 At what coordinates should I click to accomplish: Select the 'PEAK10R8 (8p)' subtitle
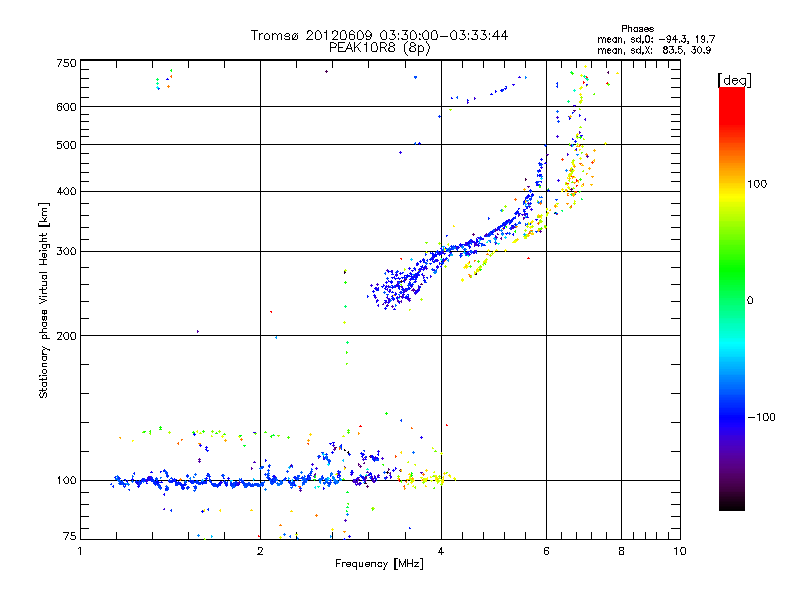click(380, 47)
